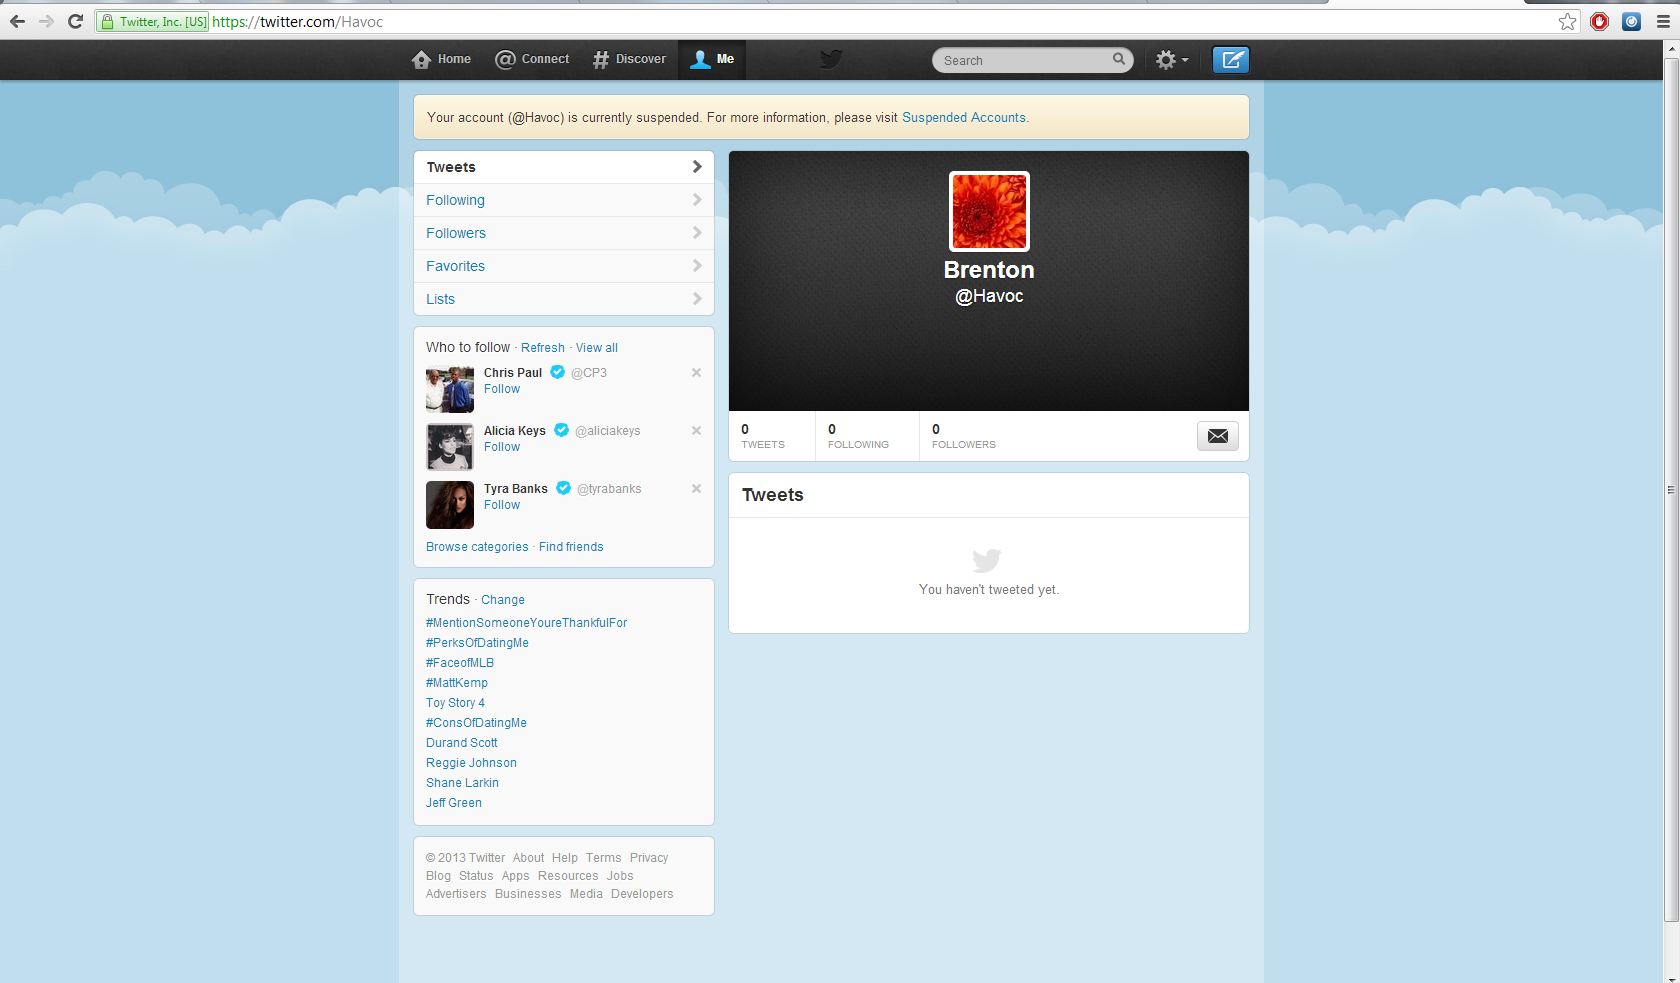Screen dimensions: 1680x983
Task: Open the Chrome menu icon
Action: pos(1663,21)
